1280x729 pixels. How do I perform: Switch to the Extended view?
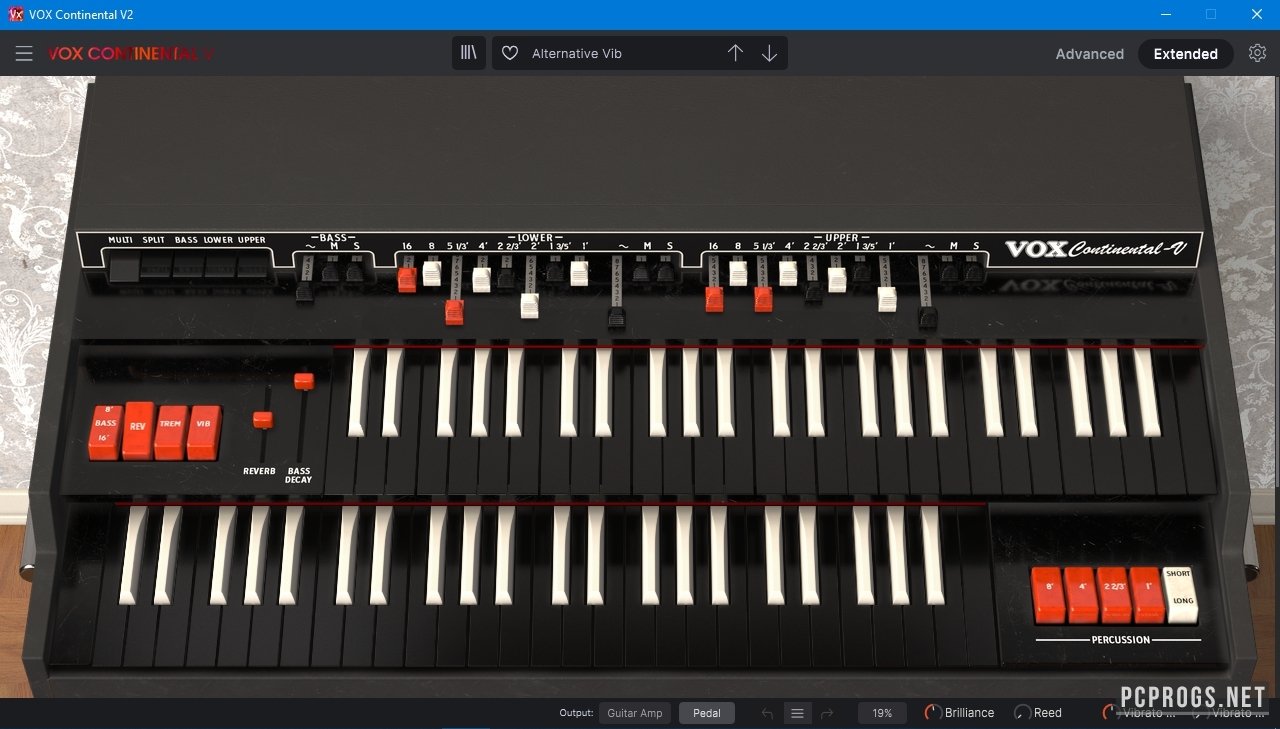(1185, 54)
